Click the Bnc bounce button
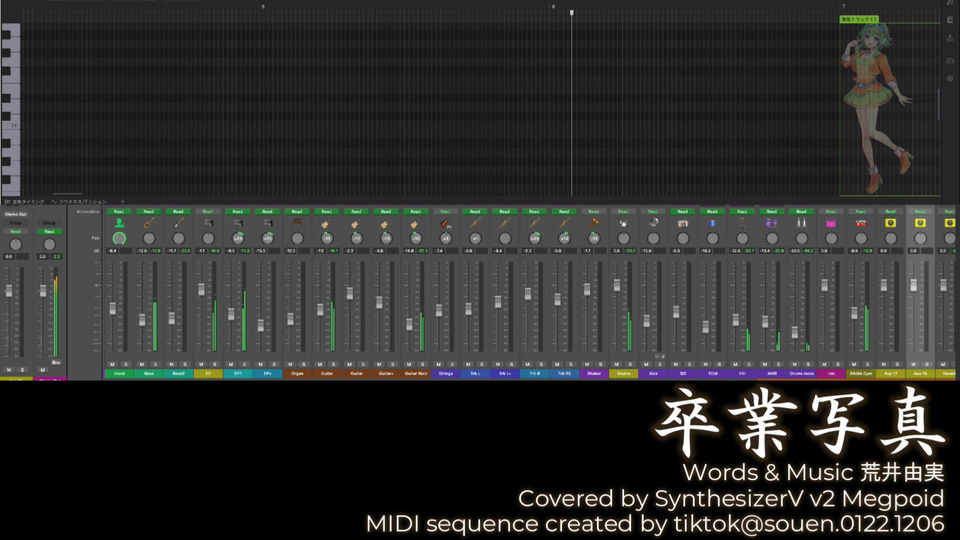Image resolution: width=960 pixels, height=540 pixels. click(x=56, y=362)
